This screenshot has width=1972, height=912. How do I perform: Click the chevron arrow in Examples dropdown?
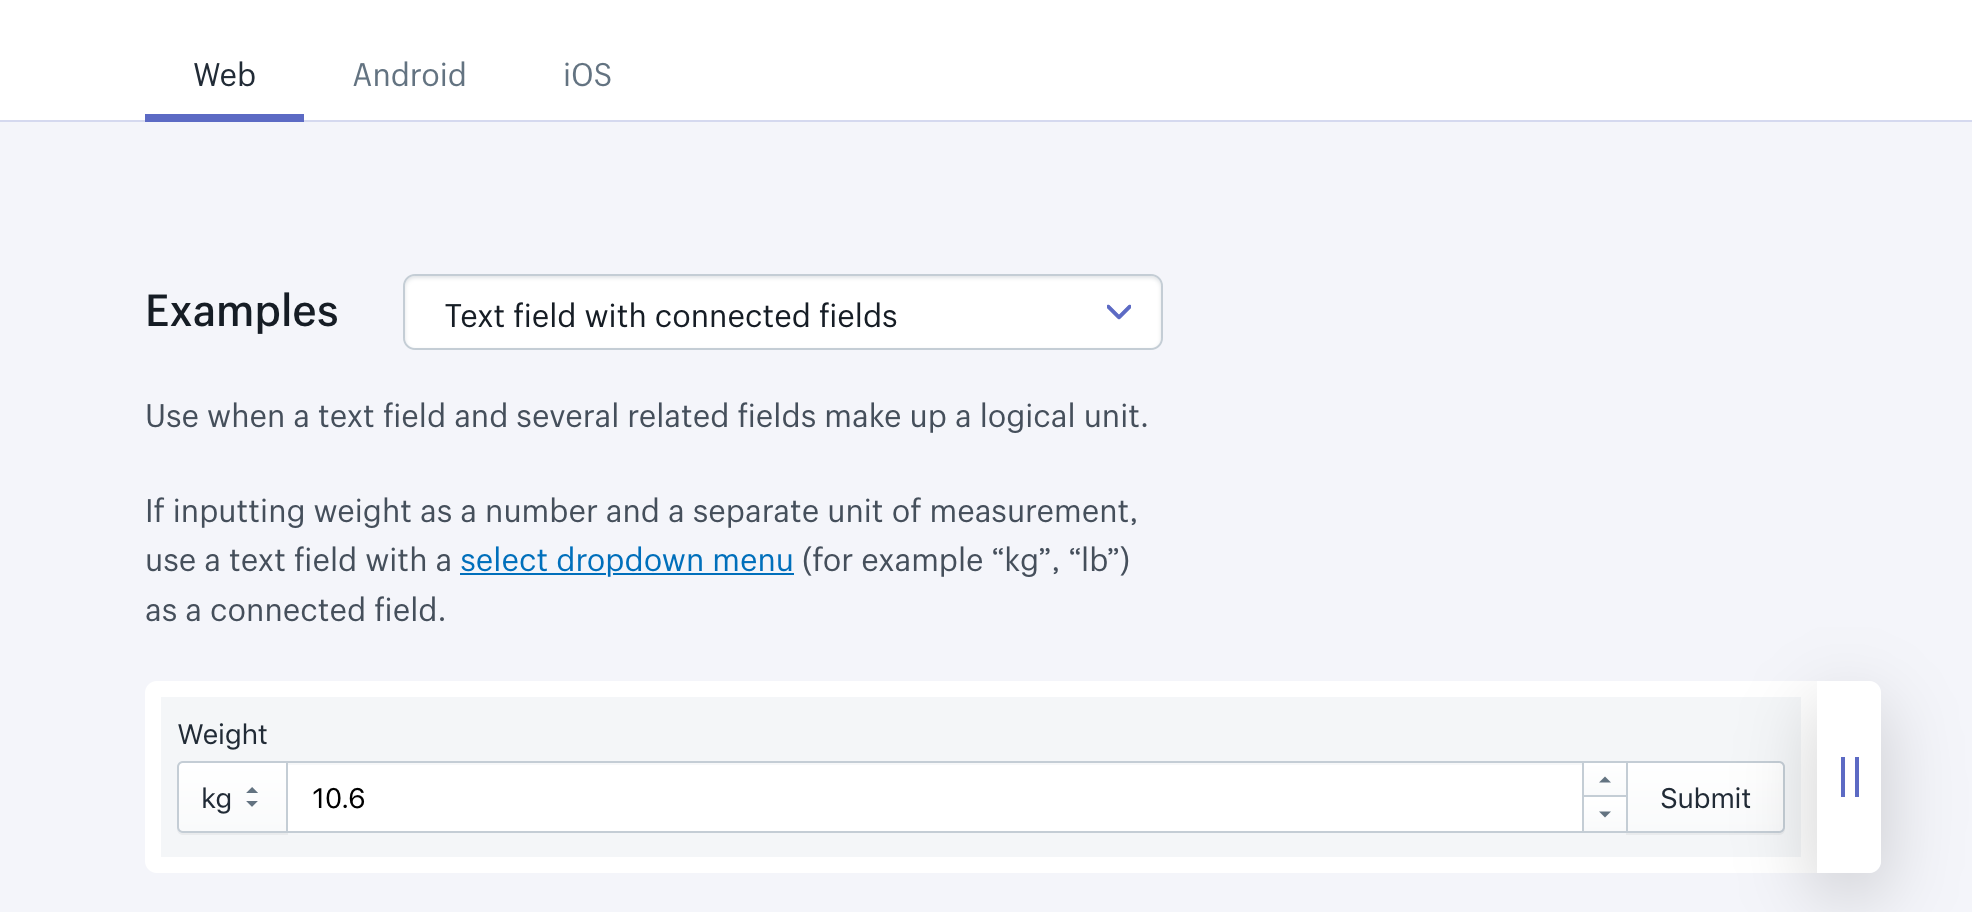[x=1118, y=312]
